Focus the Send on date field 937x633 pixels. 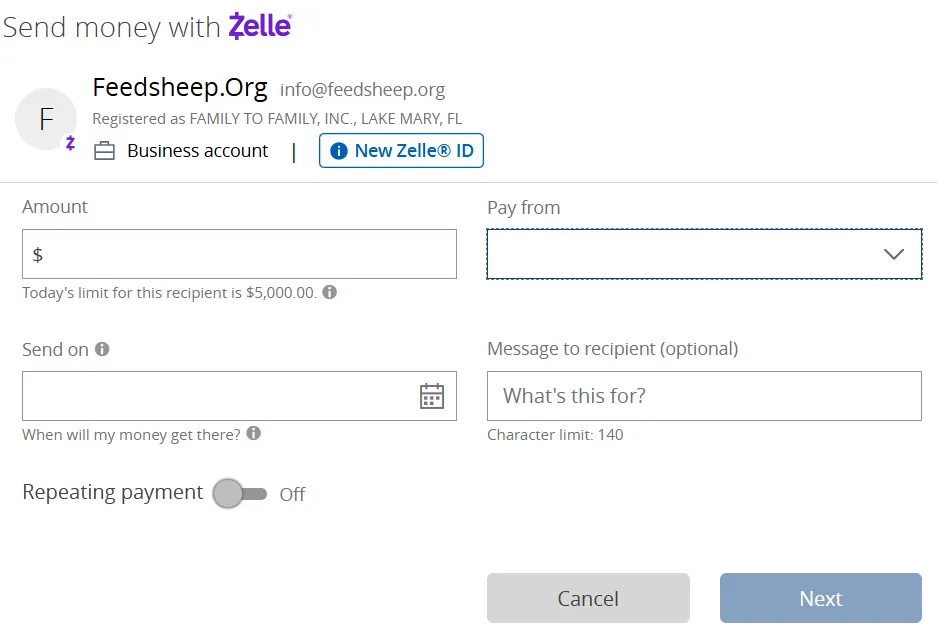(215, 396)
